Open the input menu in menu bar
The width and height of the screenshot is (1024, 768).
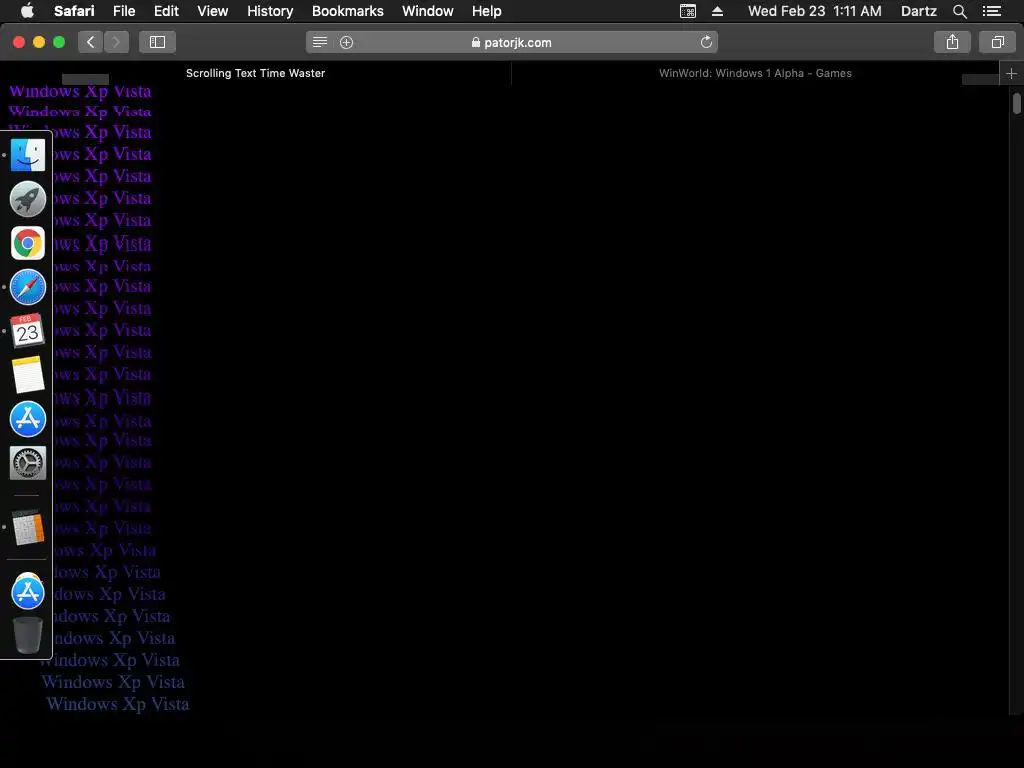point(688,11)
